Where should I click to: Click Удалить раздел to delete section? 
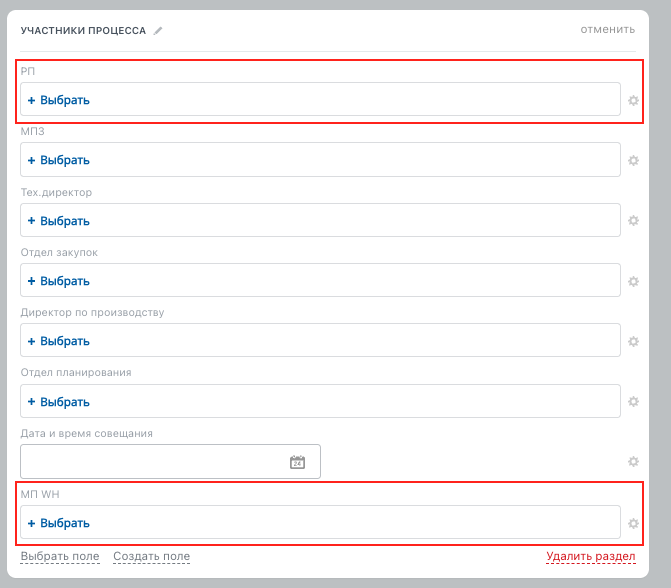point(590,556)
